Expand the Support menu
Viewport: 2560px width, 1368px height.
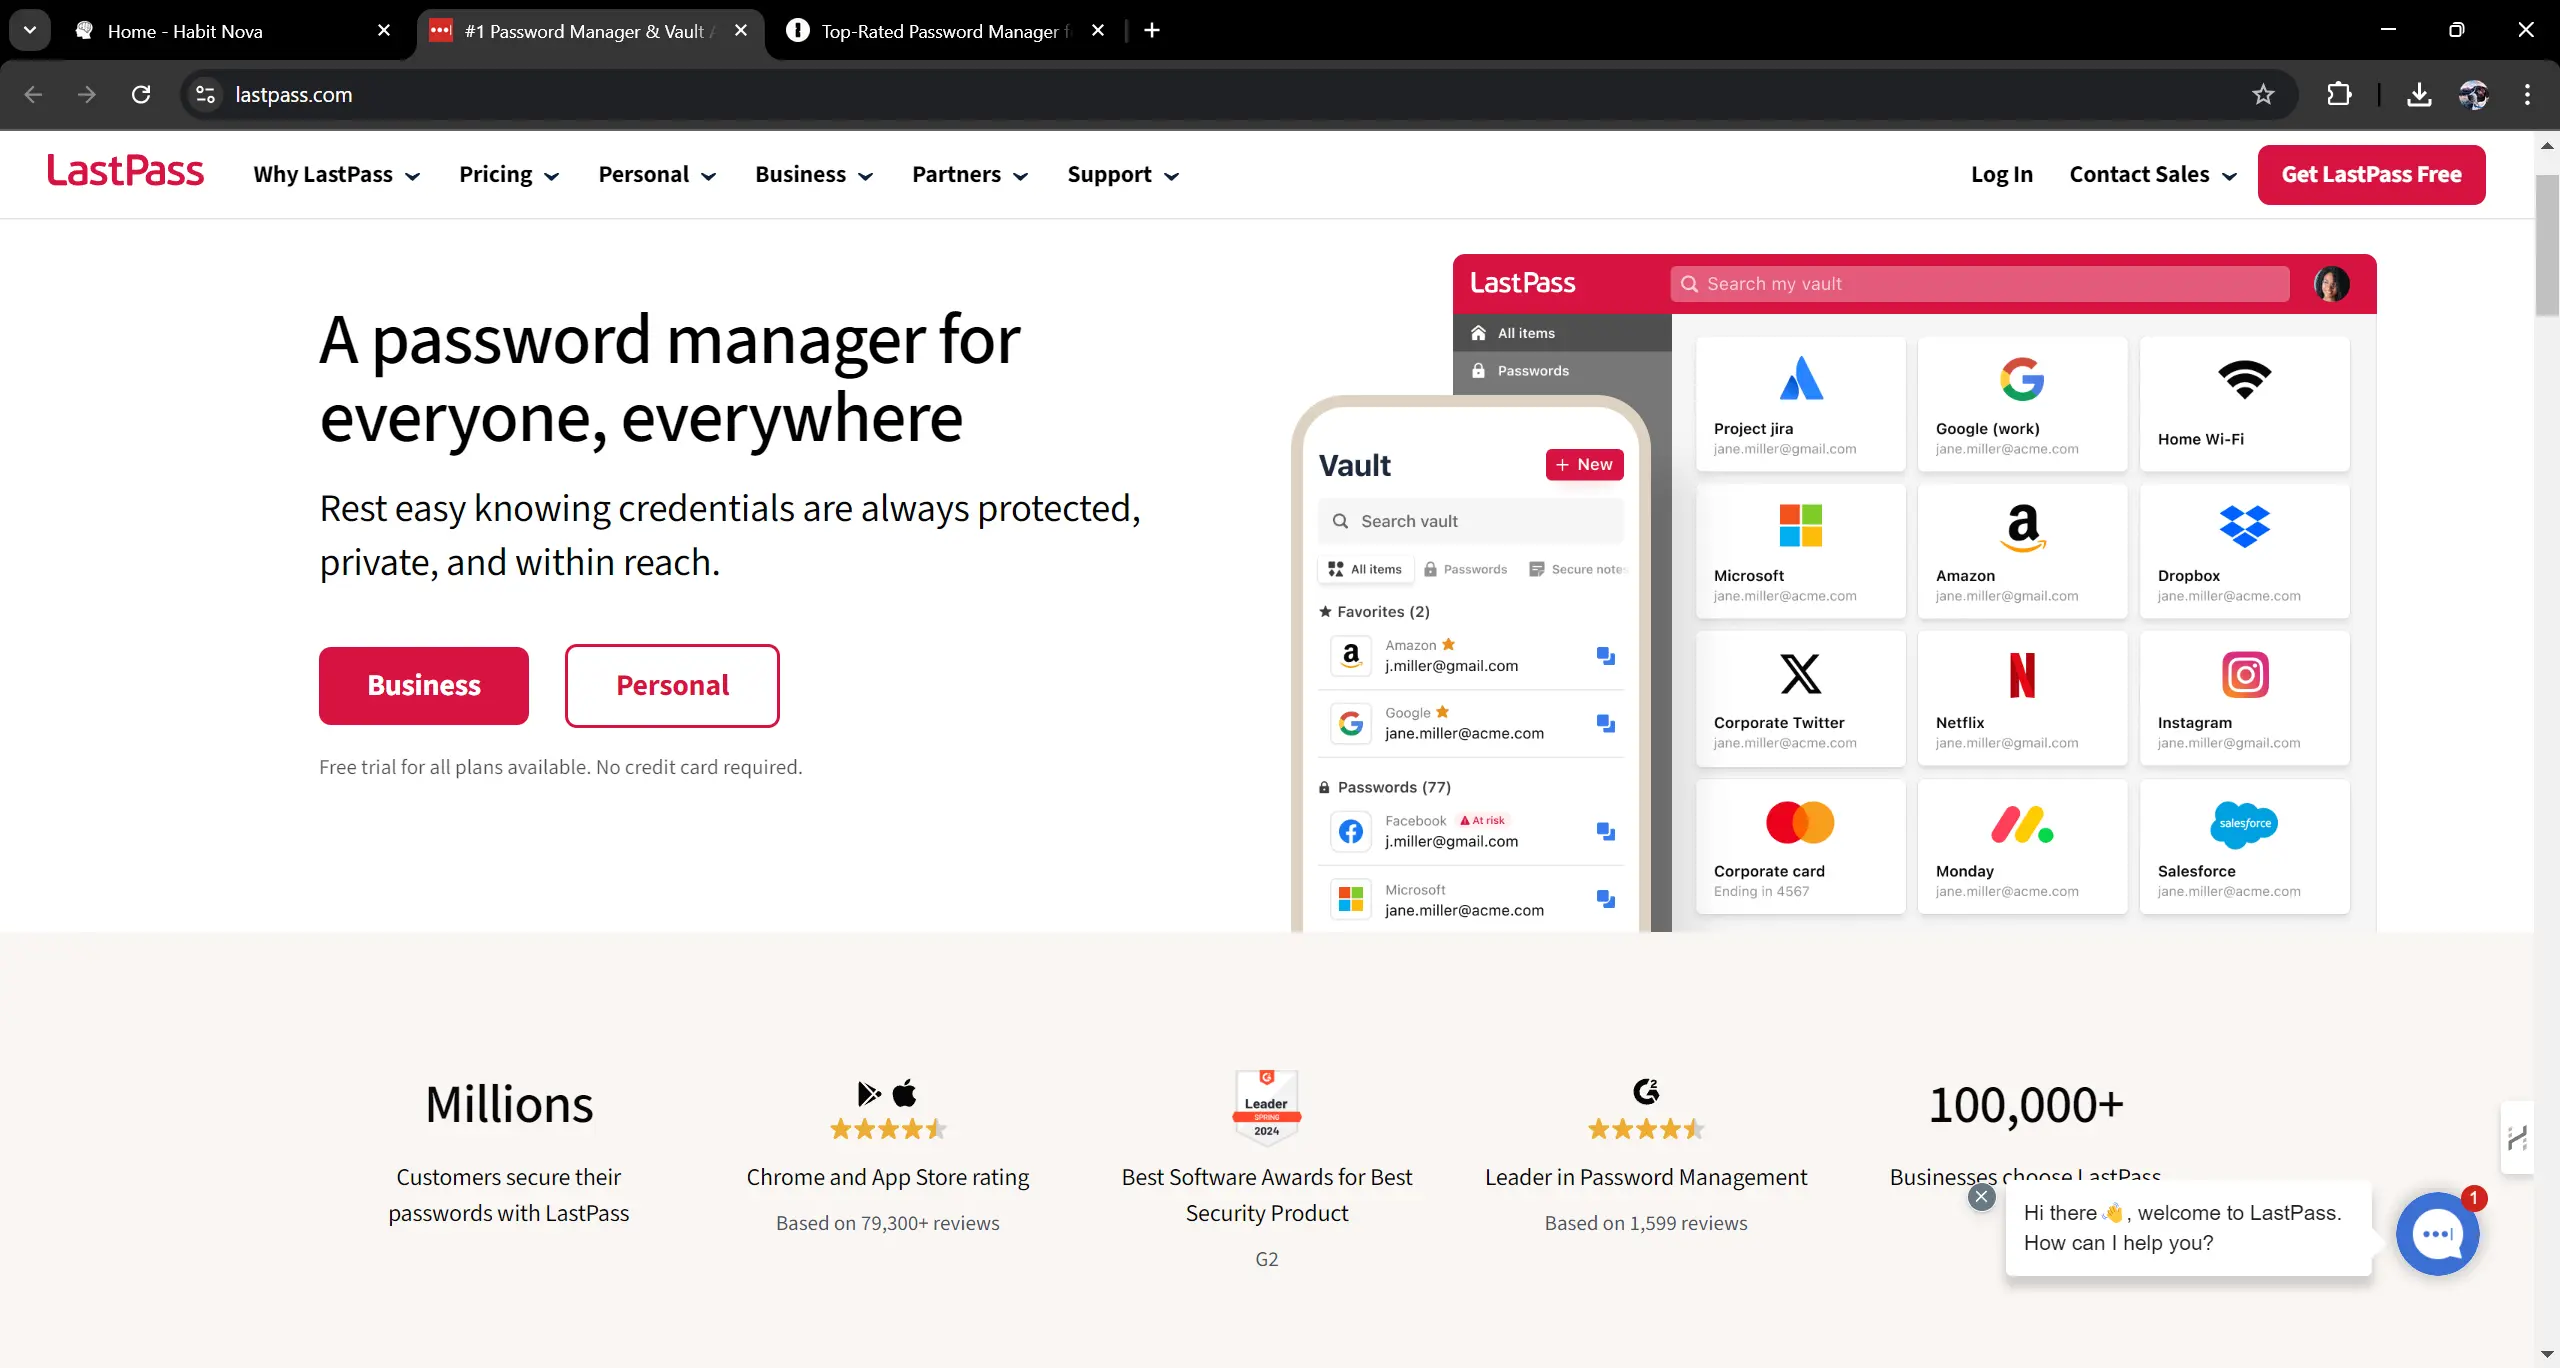point(1123,175)
